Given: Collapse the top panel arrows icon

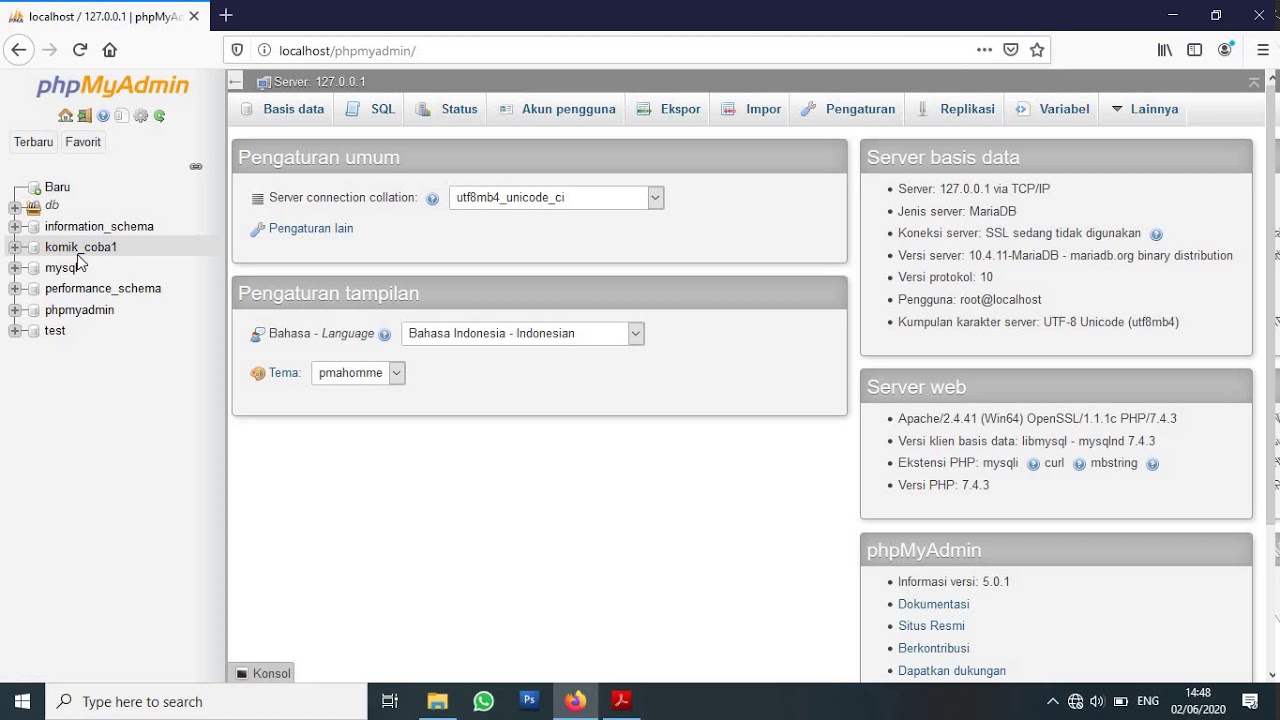Looking at the screenshot, I should tap(1254, 82).
